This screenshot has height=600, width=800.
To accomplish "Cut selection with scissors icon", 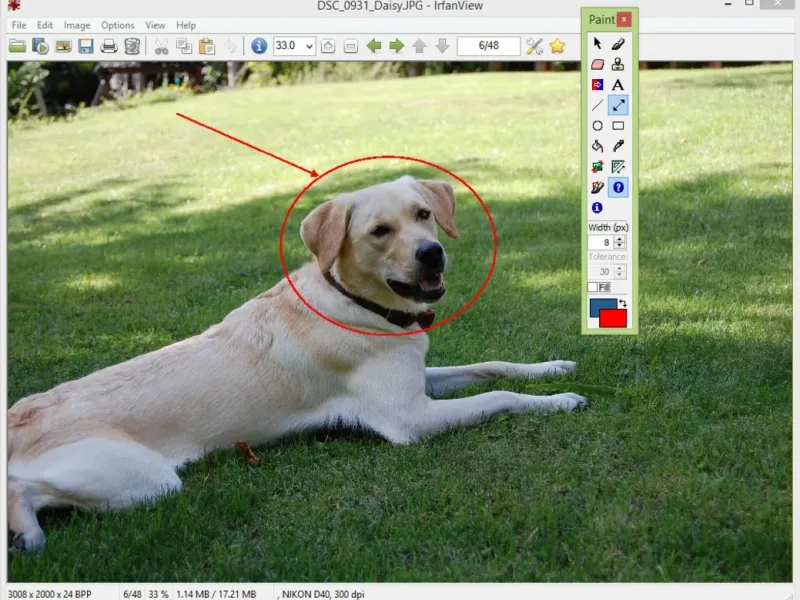I will point(161,46).
